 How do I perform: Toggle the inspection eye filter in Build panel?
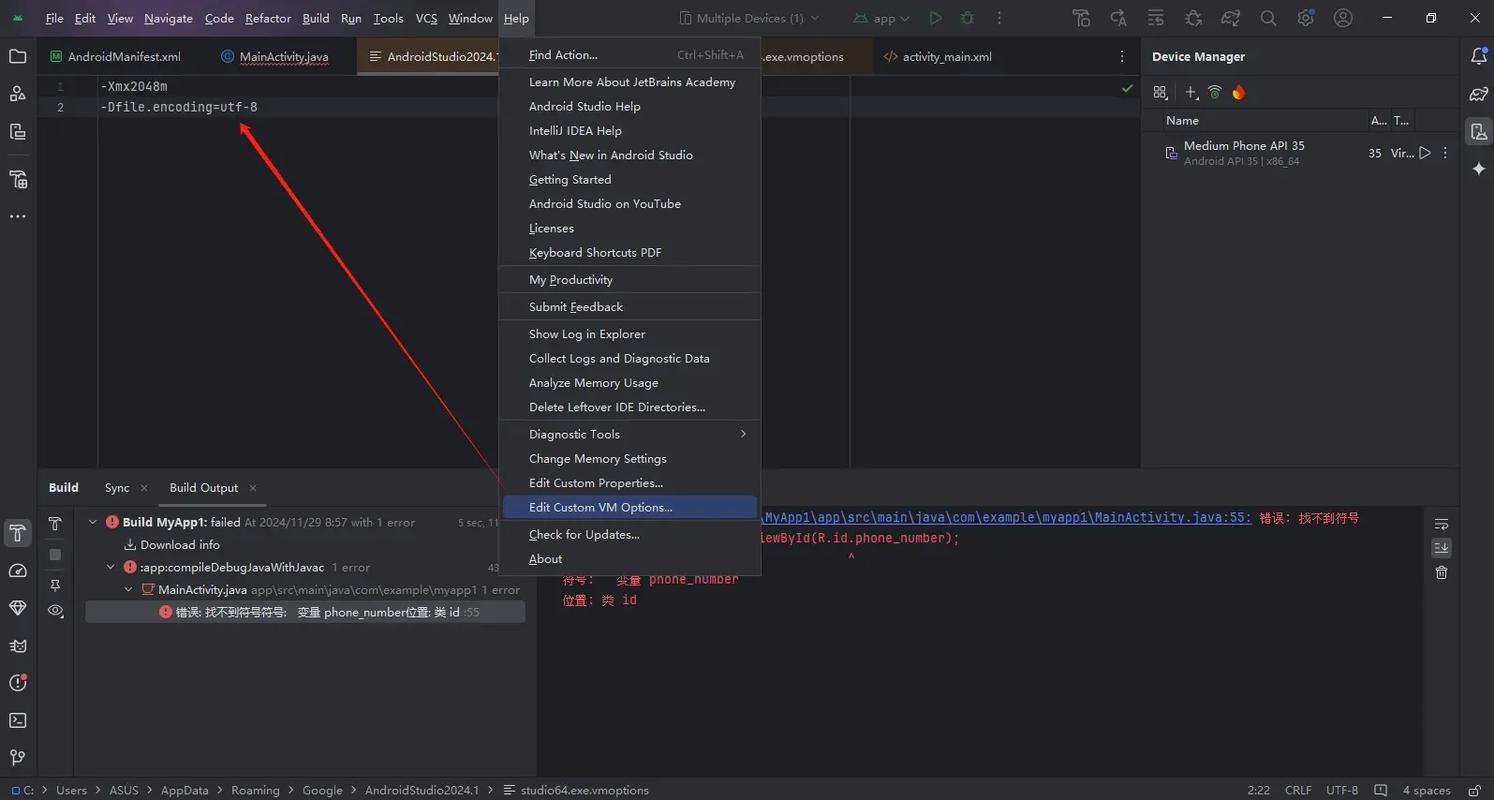(56, 610)
